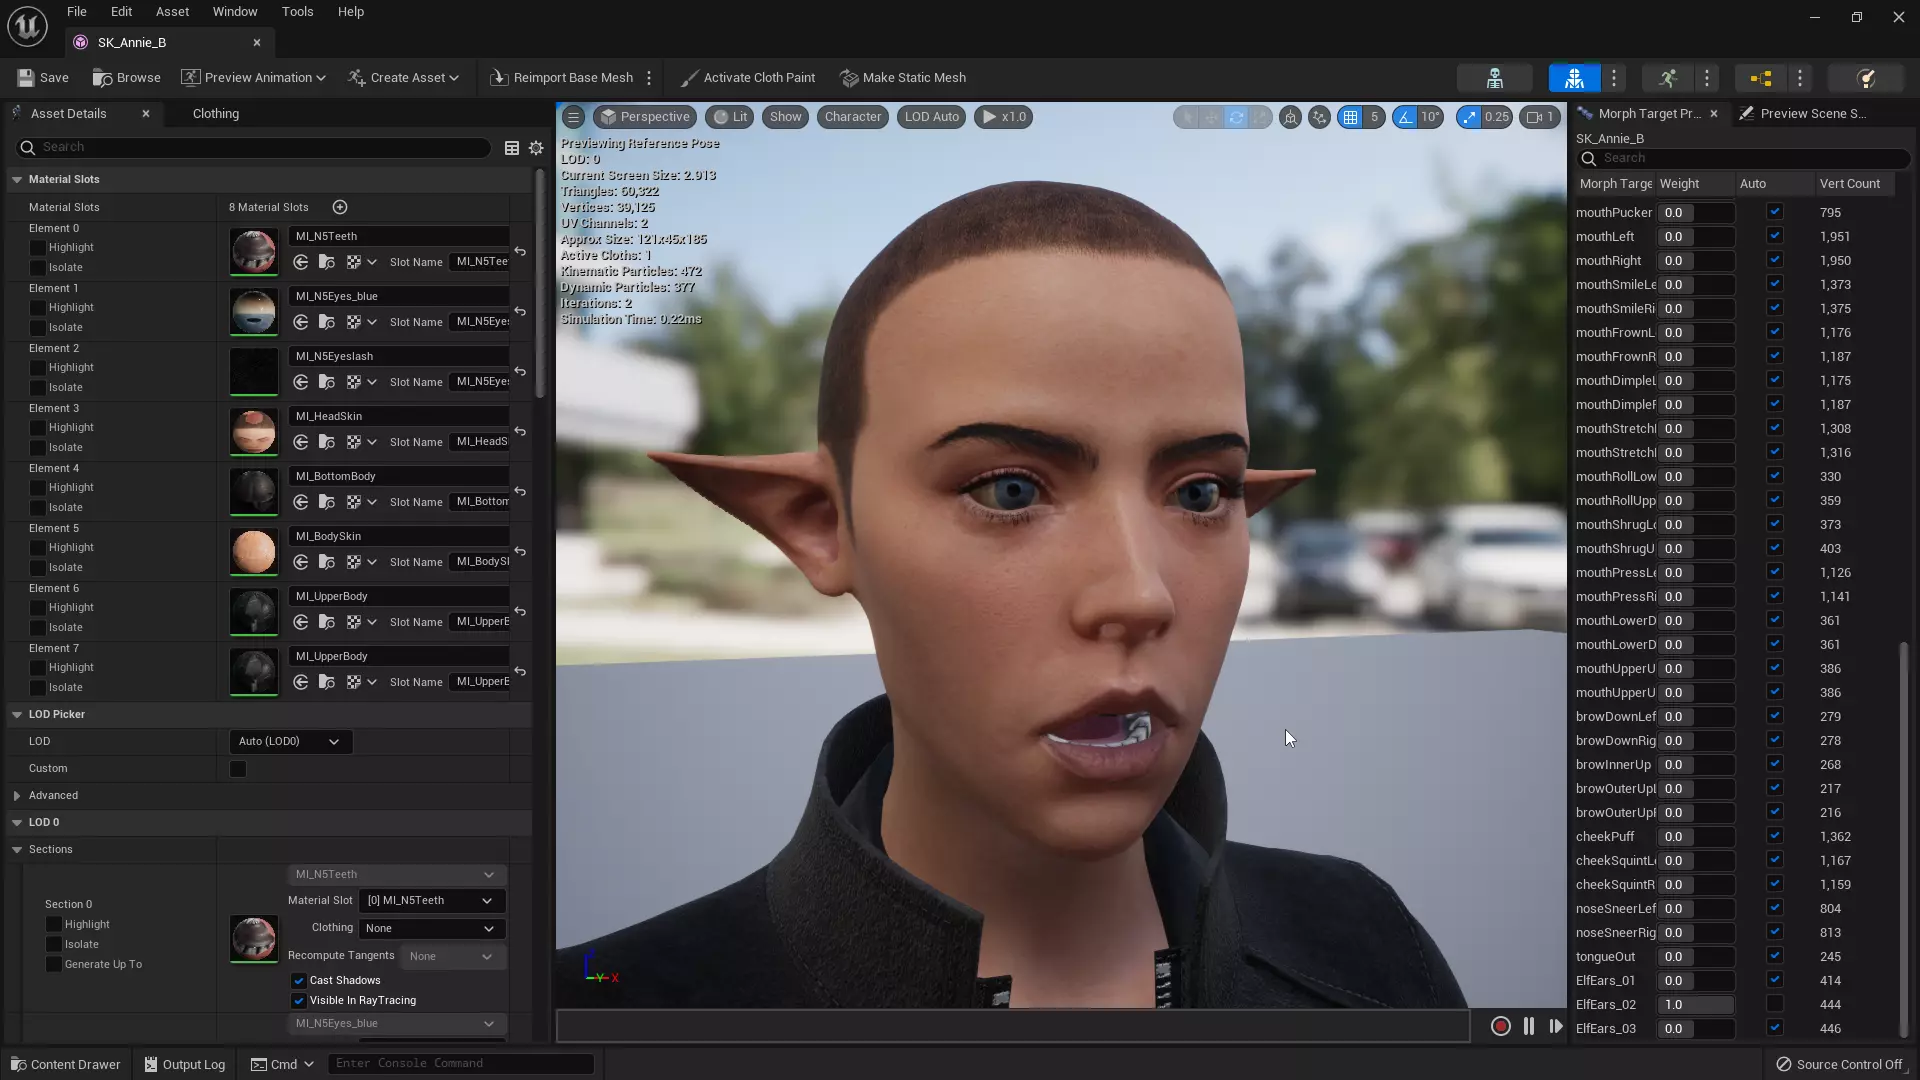Enable Auto checkbox for ElfEars_02 morph
This screenshot has width=1920, height=1080.
pyautogui.click(x=1774, y=1004)
